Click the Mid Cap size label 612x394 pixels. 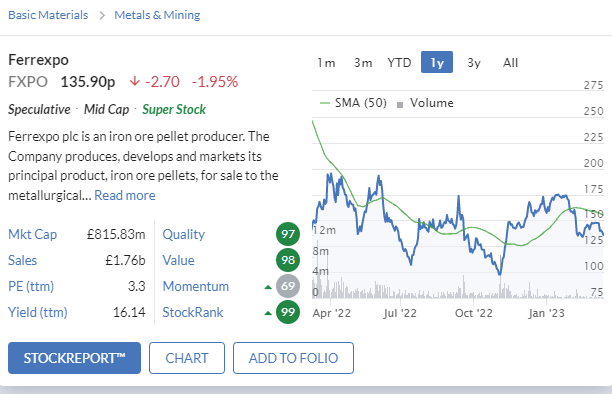pyautogui.click(x=107, y=109)
